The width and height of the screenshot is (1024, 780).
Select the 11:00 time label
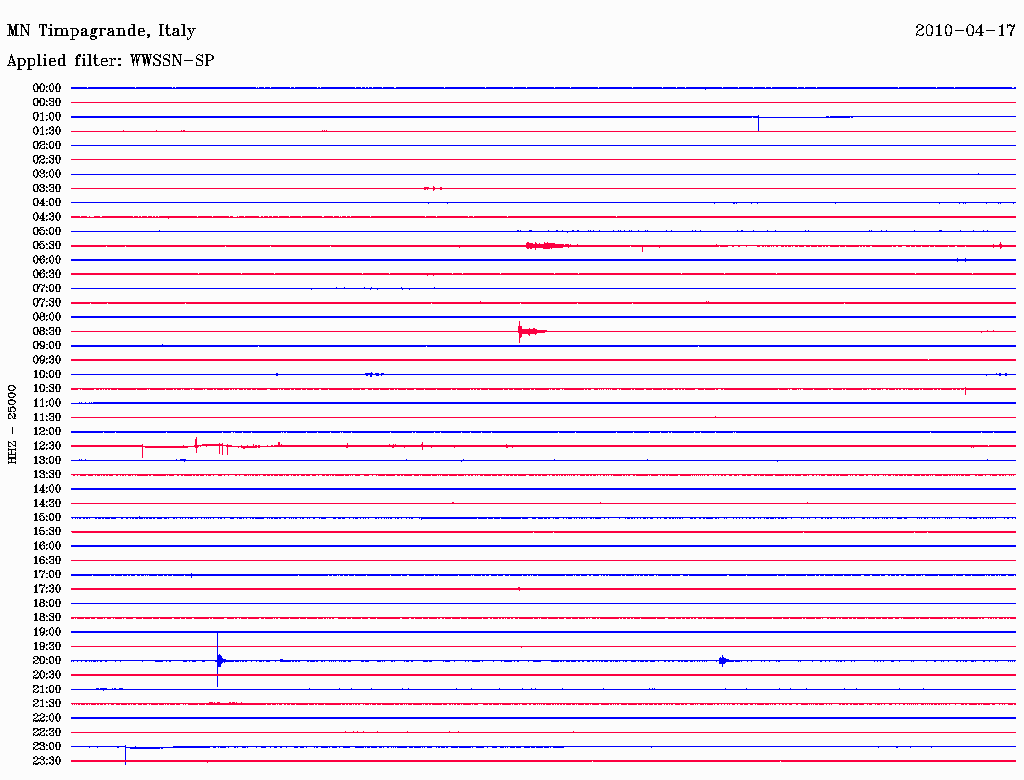pyautogui.click(x=47, y=403)
